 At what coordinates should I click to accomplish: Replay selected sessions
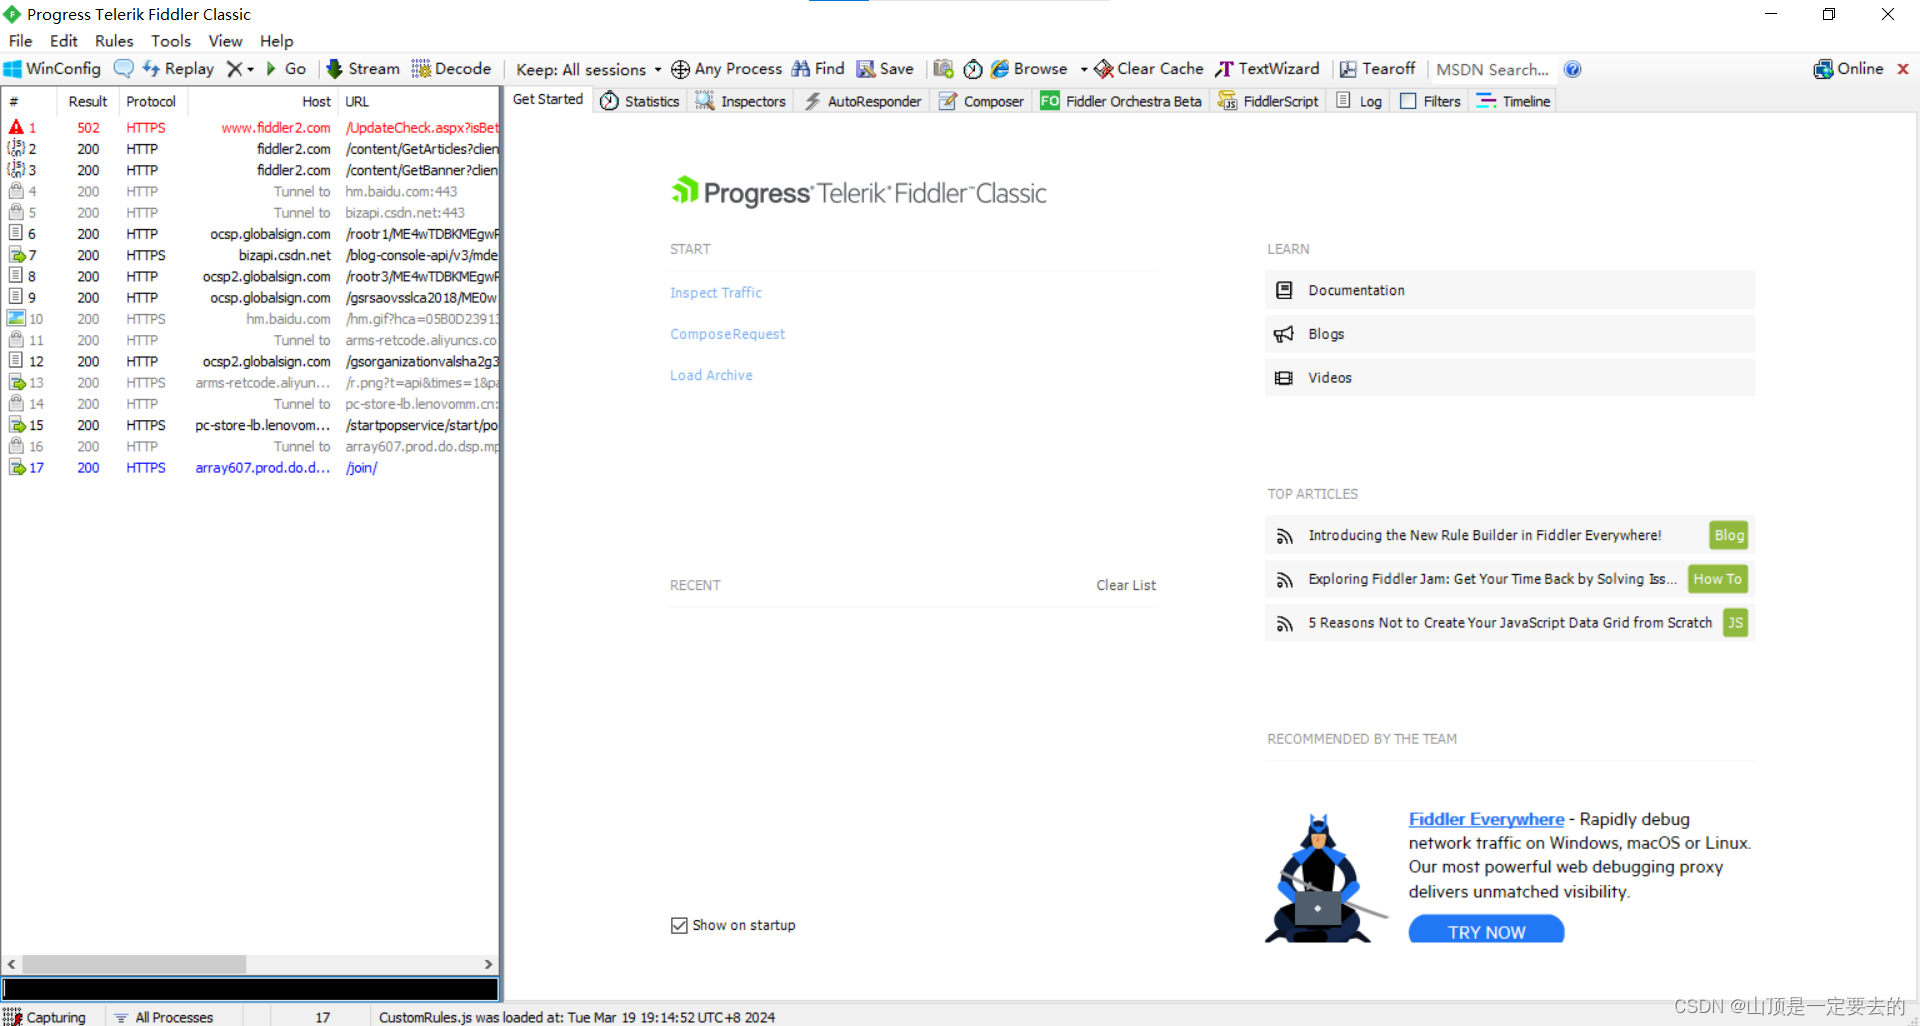click(178, 69)
